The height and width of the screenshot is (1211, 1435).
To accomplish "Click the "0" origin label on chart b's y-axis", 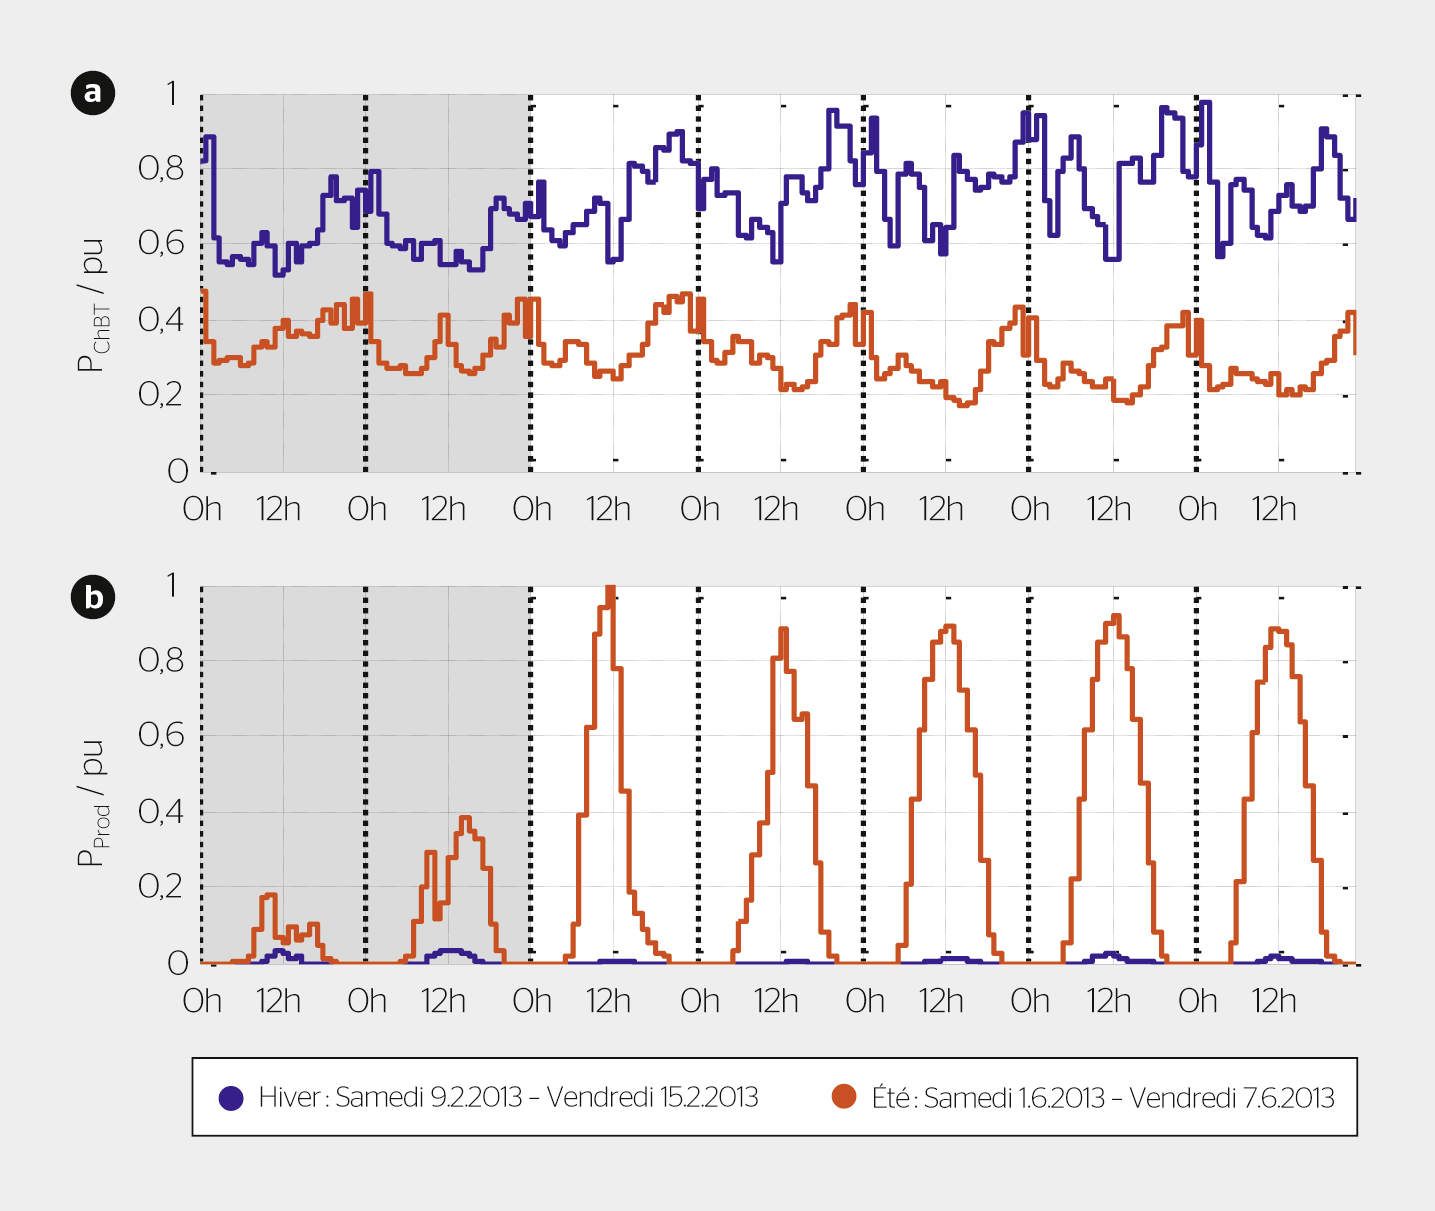I will [177, 963].
